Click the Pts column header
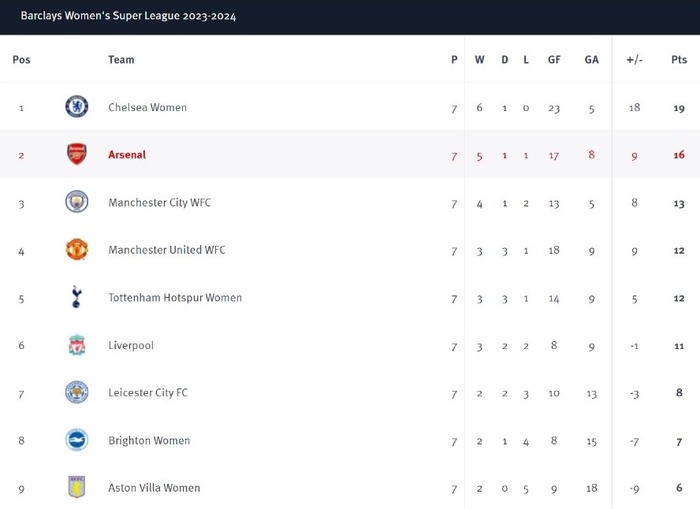The image size is (700, 509). [x=679, y=60]
